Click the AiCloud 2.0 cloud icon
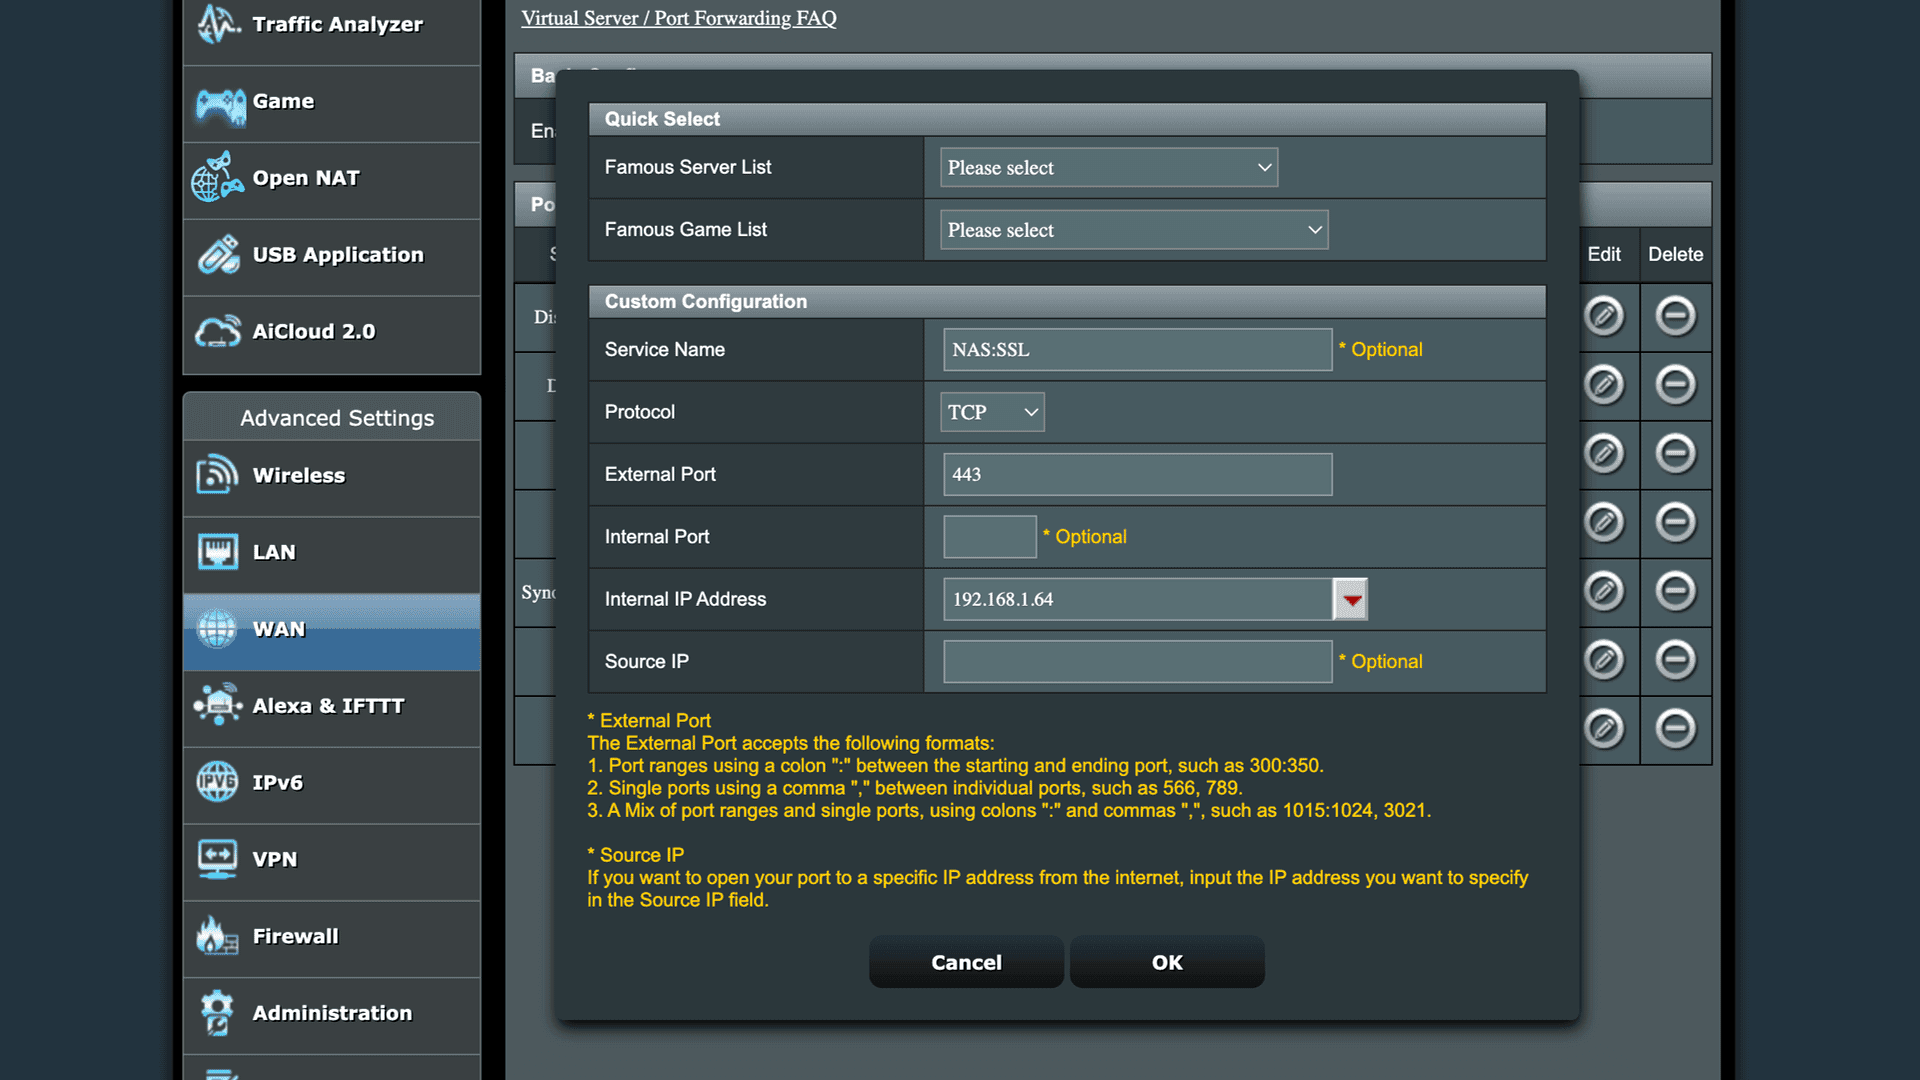Screen dimensions: 1920x1080 click(217, 332)
